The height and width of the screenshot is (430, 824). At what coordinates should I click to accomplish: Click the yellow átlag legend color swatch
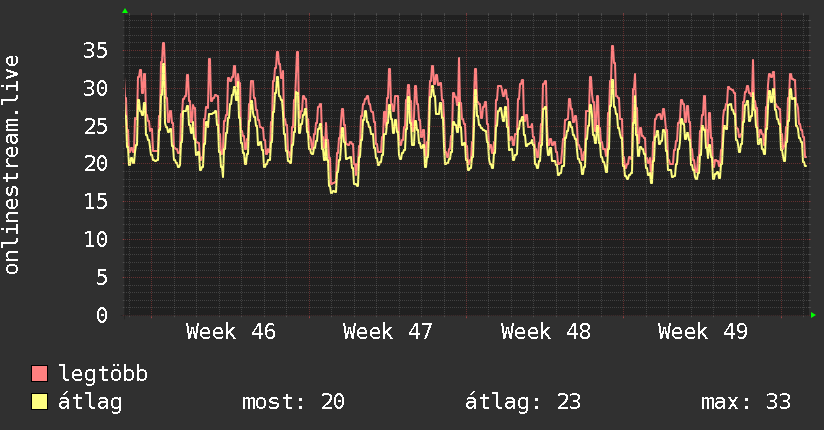(x=39, y=401)
